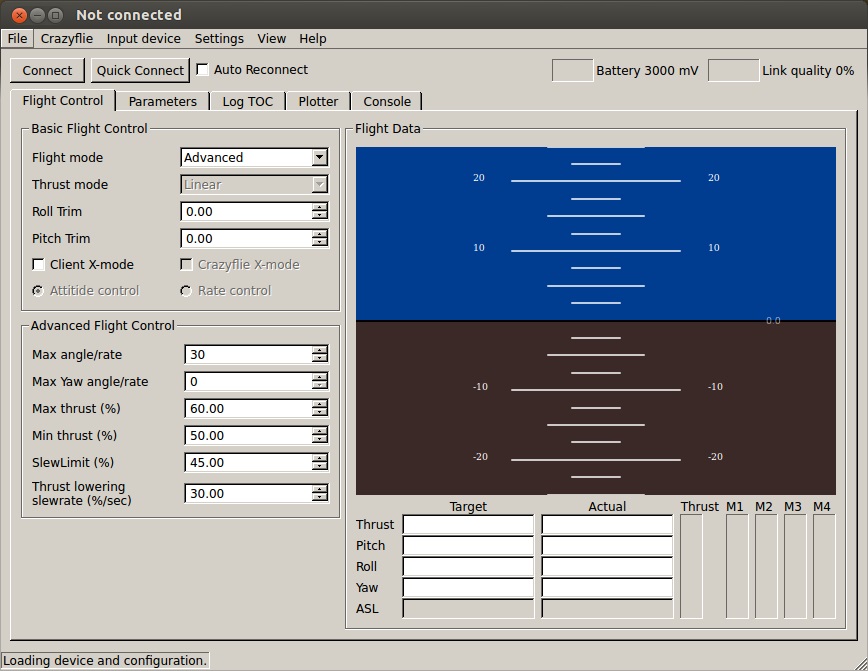Open the File menu
This screenshot has height=671, width=868.
(x=17, y=39)
